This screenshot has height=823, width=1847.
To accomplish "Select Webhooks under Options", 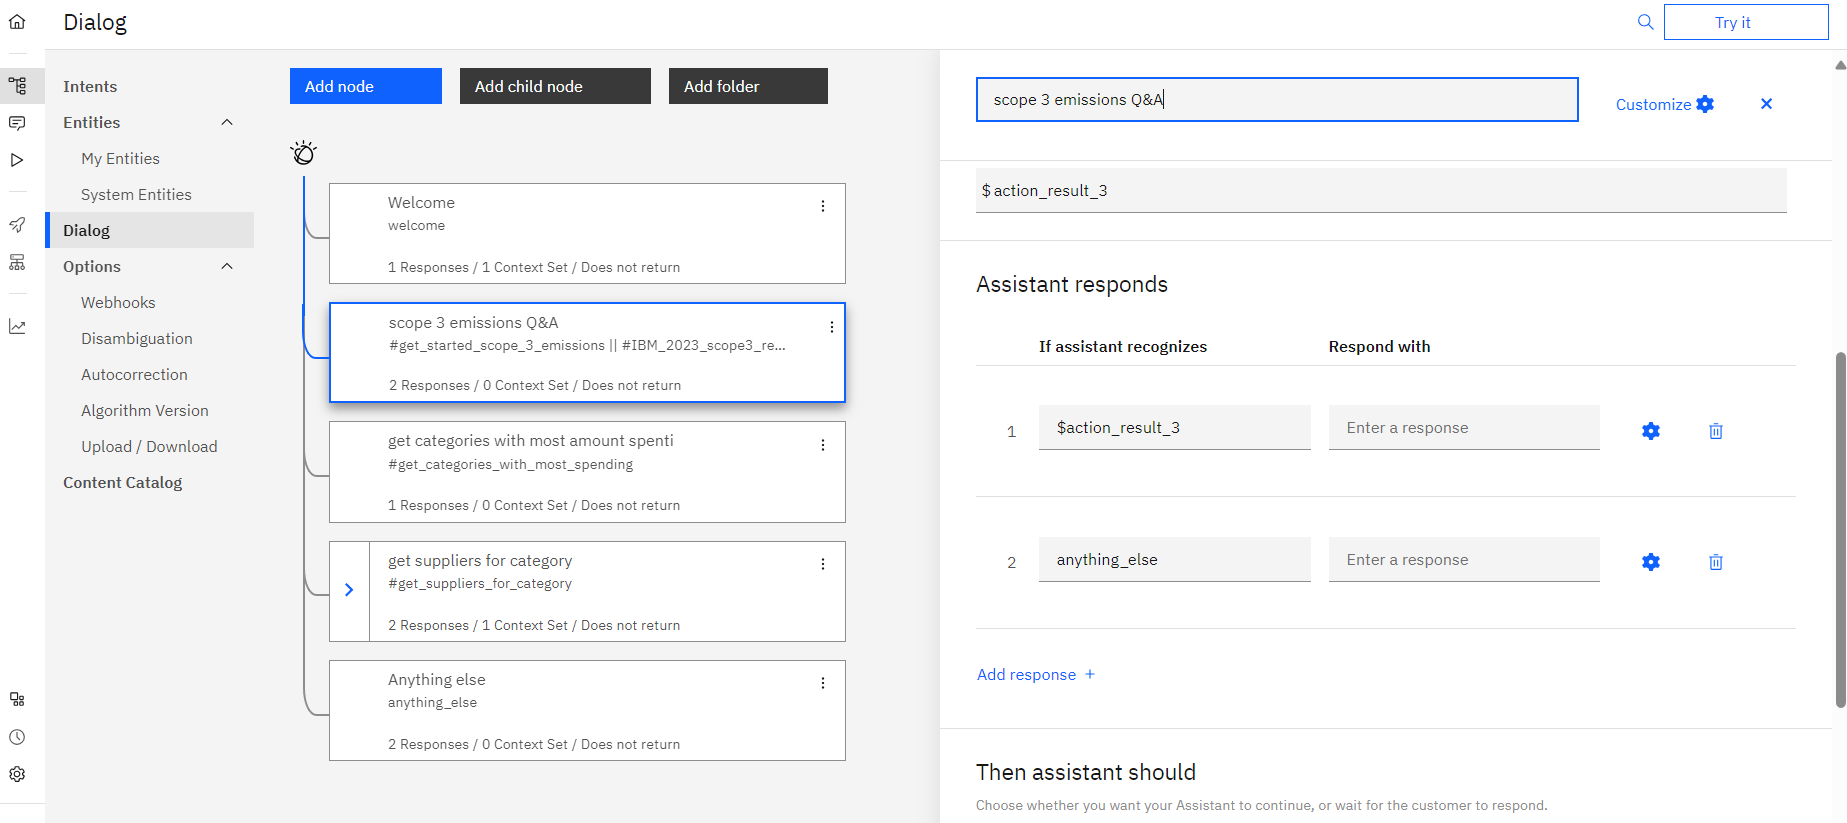I will tap(118, 302).
